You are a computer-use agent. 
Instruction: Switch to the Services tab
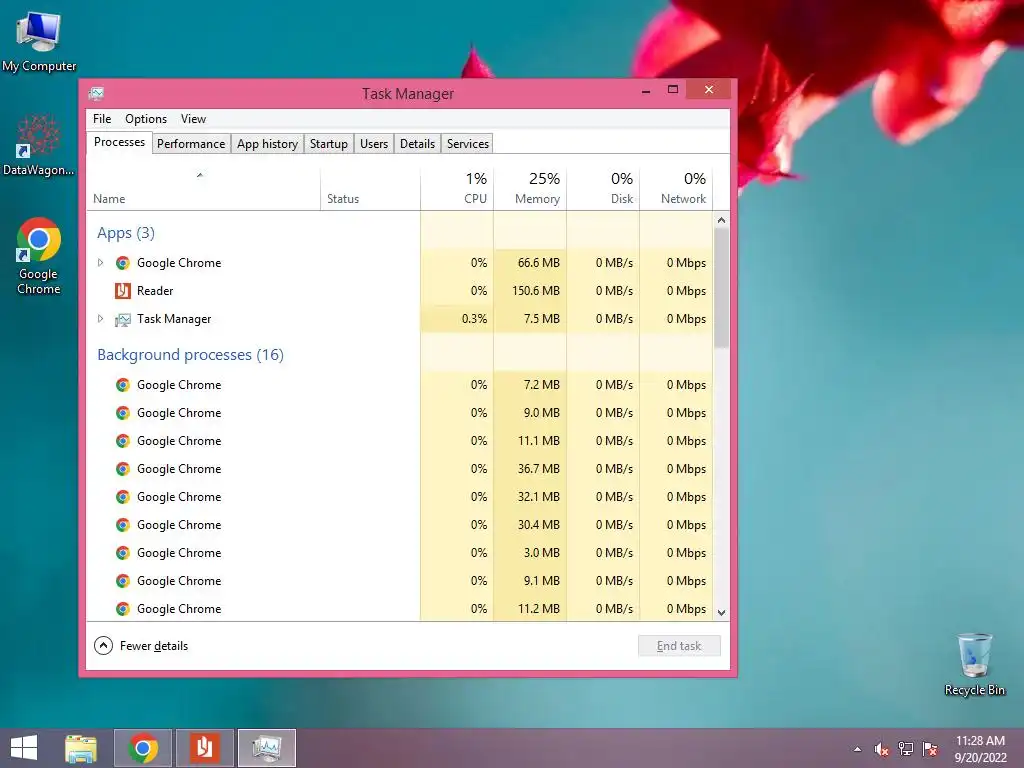pyautogui.click(x=468, y=144)
